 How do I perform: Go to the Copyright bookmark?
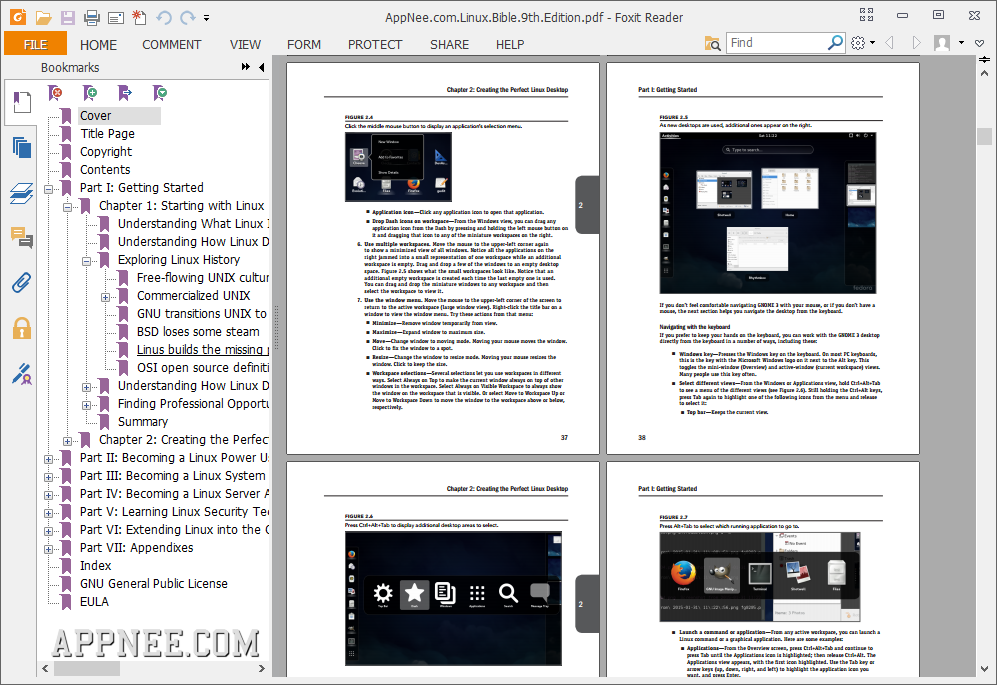coord(106,151)
